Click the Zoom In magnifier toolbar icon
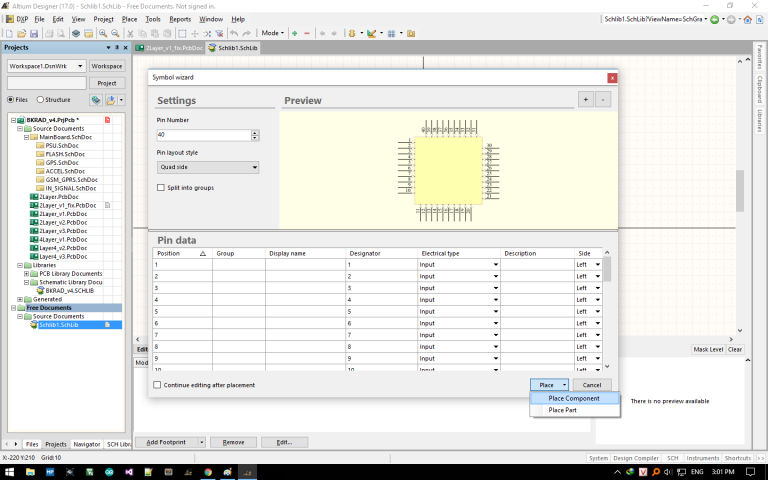This screenshot has height=480, width=768. coord(103,33)
